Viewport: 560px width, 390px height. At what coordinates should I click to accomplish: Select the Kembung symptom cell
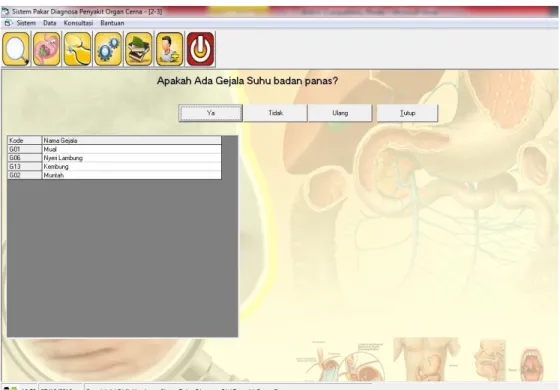[132, 166]
